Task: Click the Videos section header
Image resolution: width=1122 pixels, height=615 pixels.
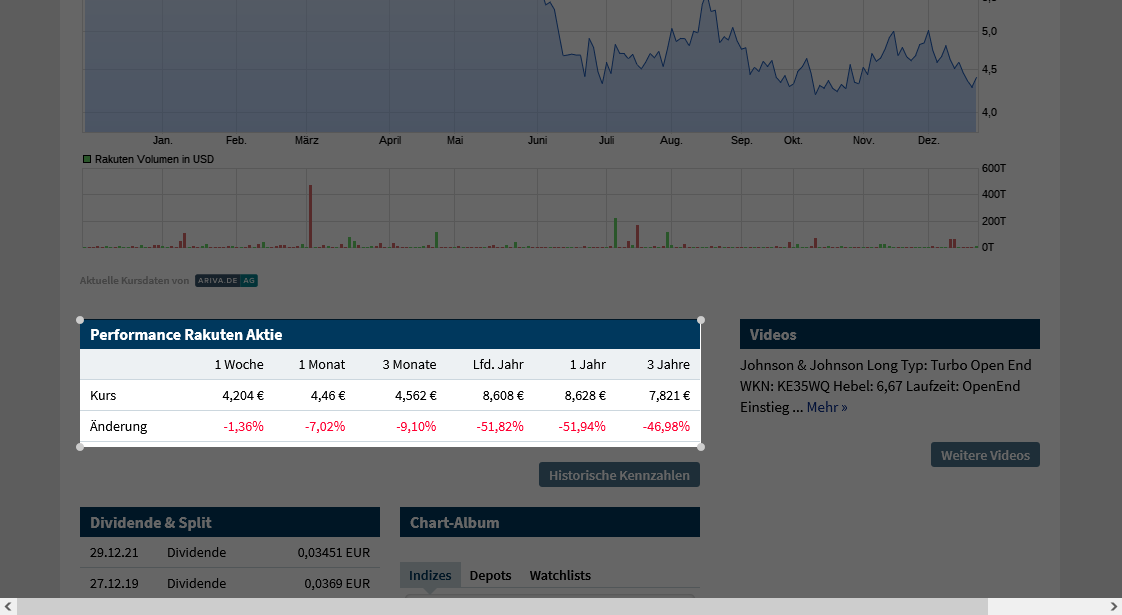Action: coord(889,334)
